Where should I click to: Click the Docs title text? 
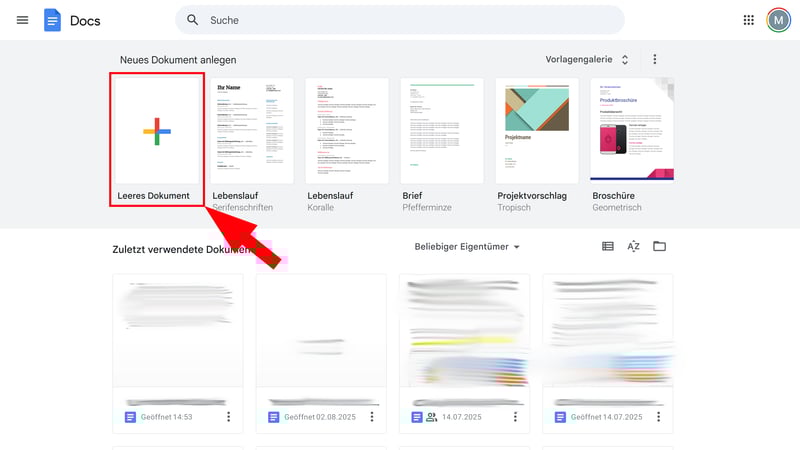pyautogui.click(x=85, y=21)
